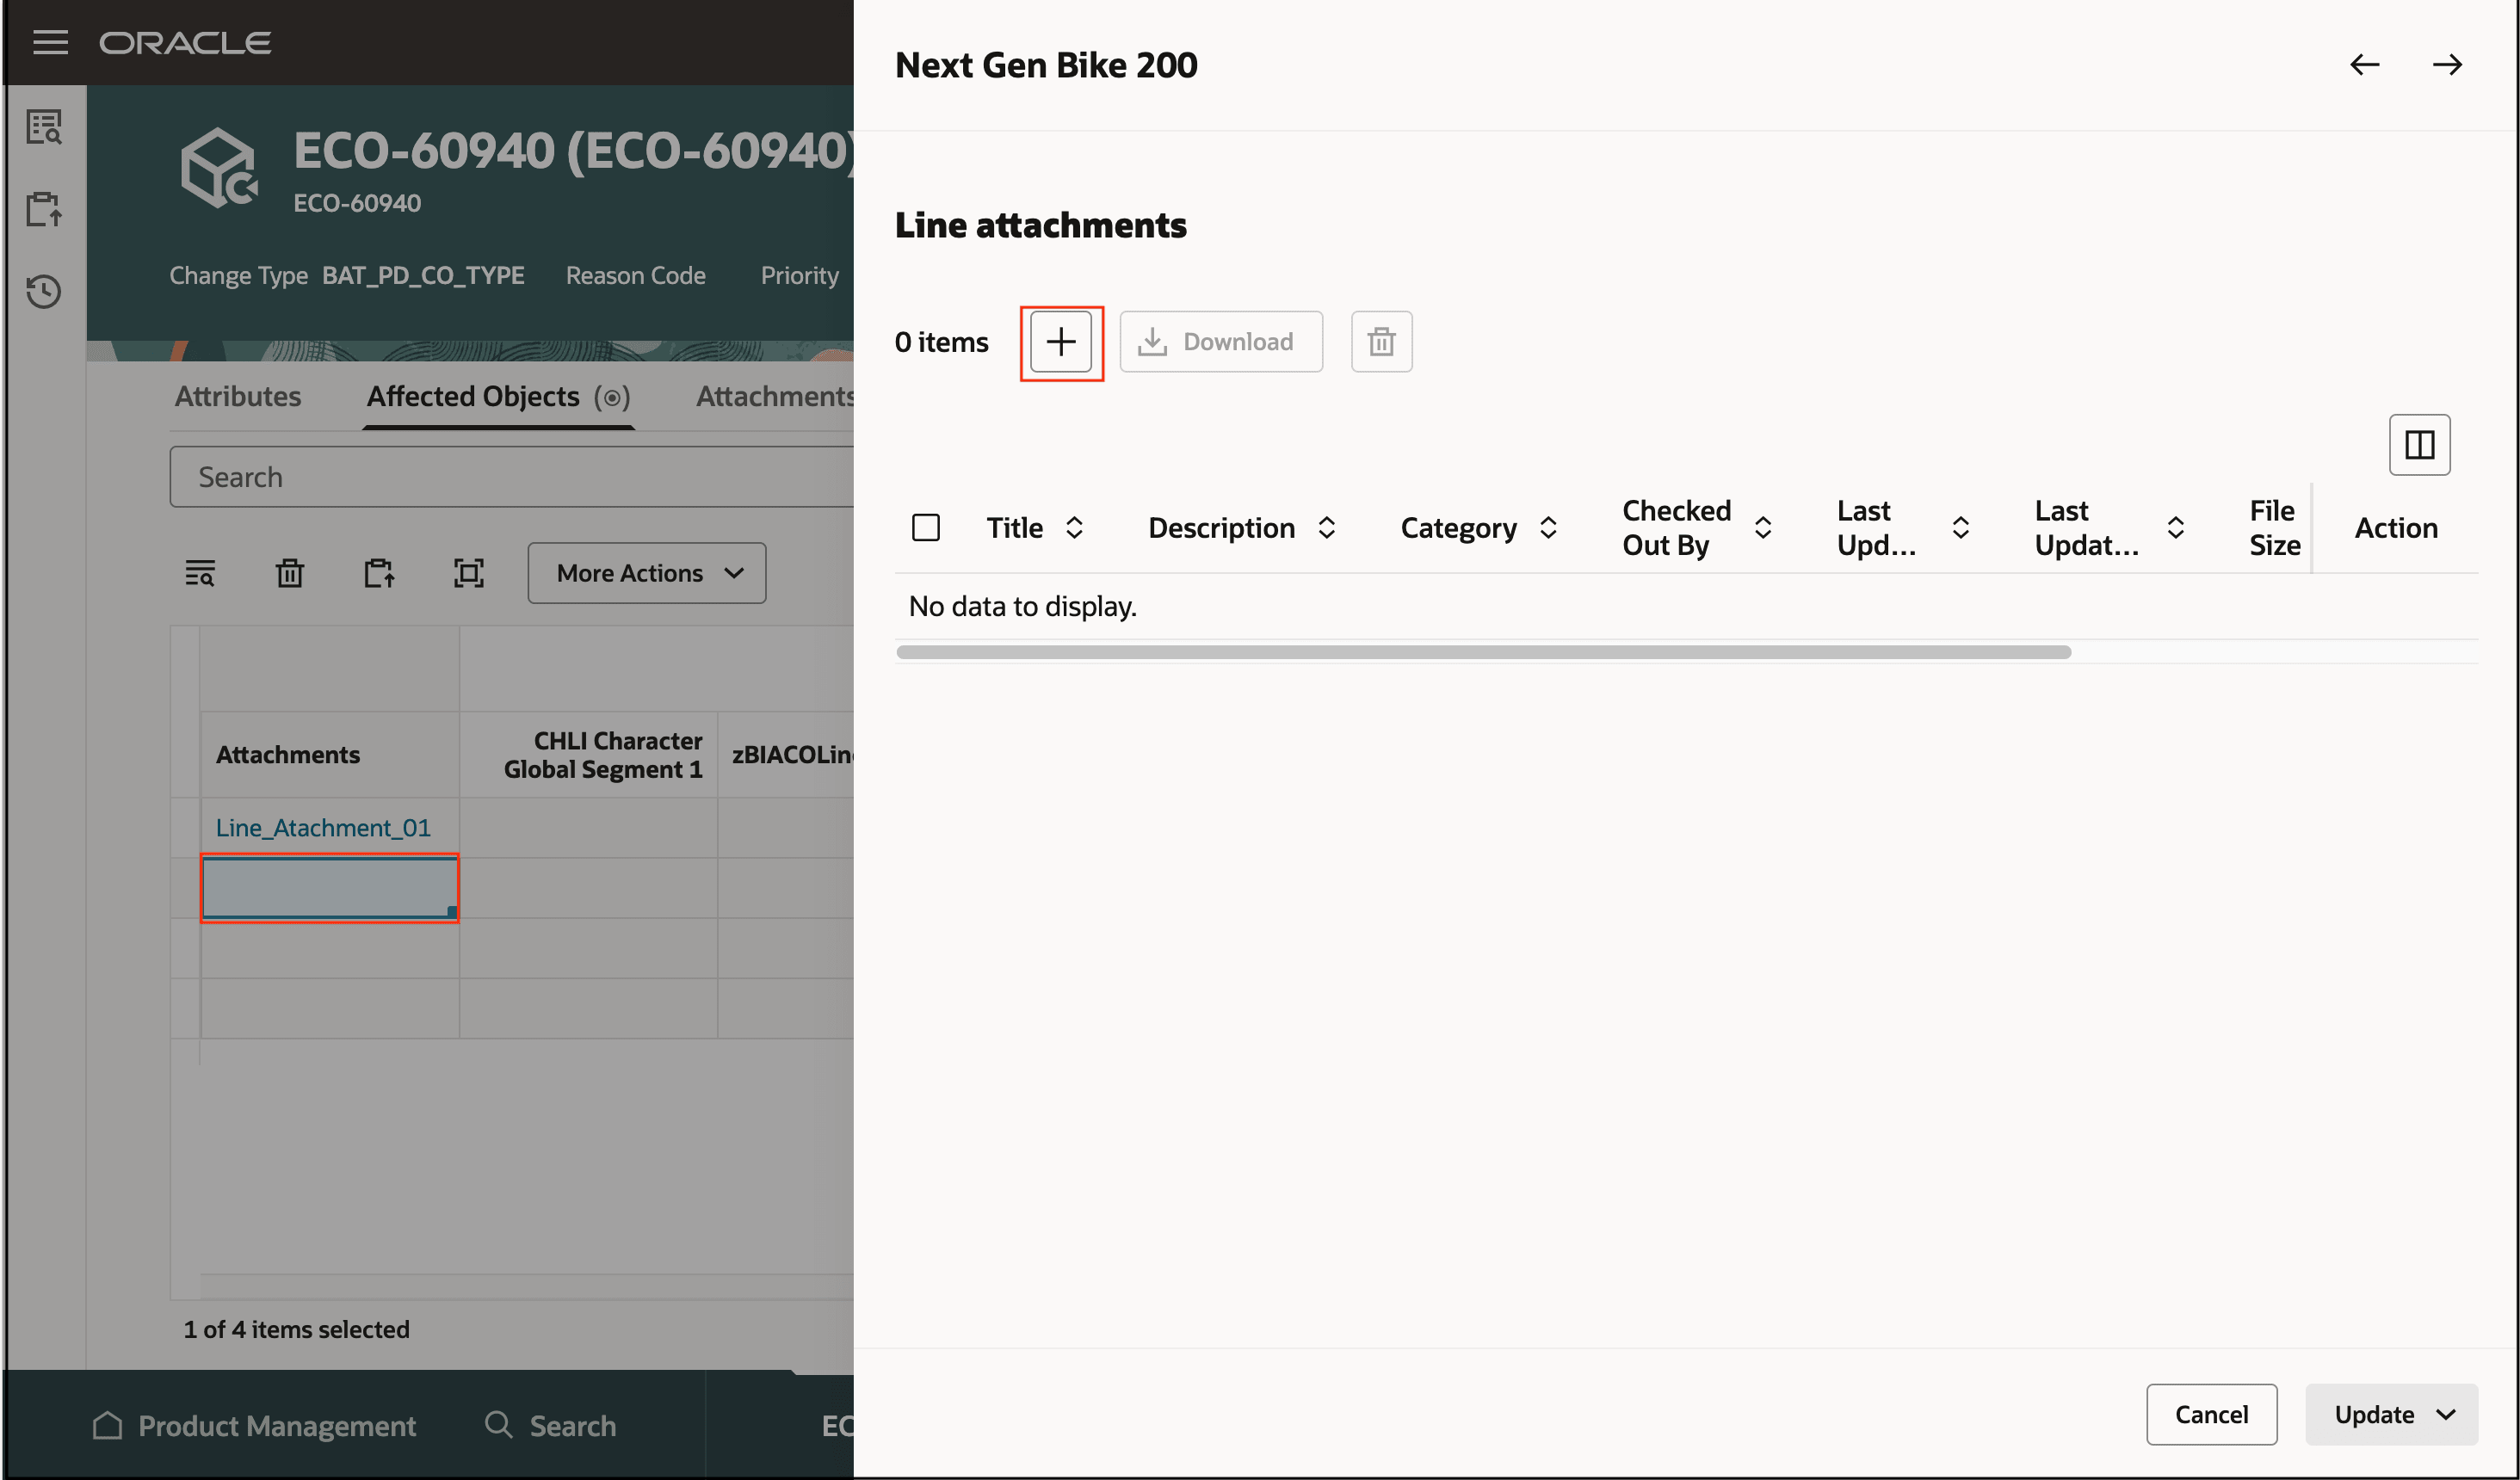Go to previous item with left arrow
Screen dimensions: 2520x1480
[x=2364, y=65]
